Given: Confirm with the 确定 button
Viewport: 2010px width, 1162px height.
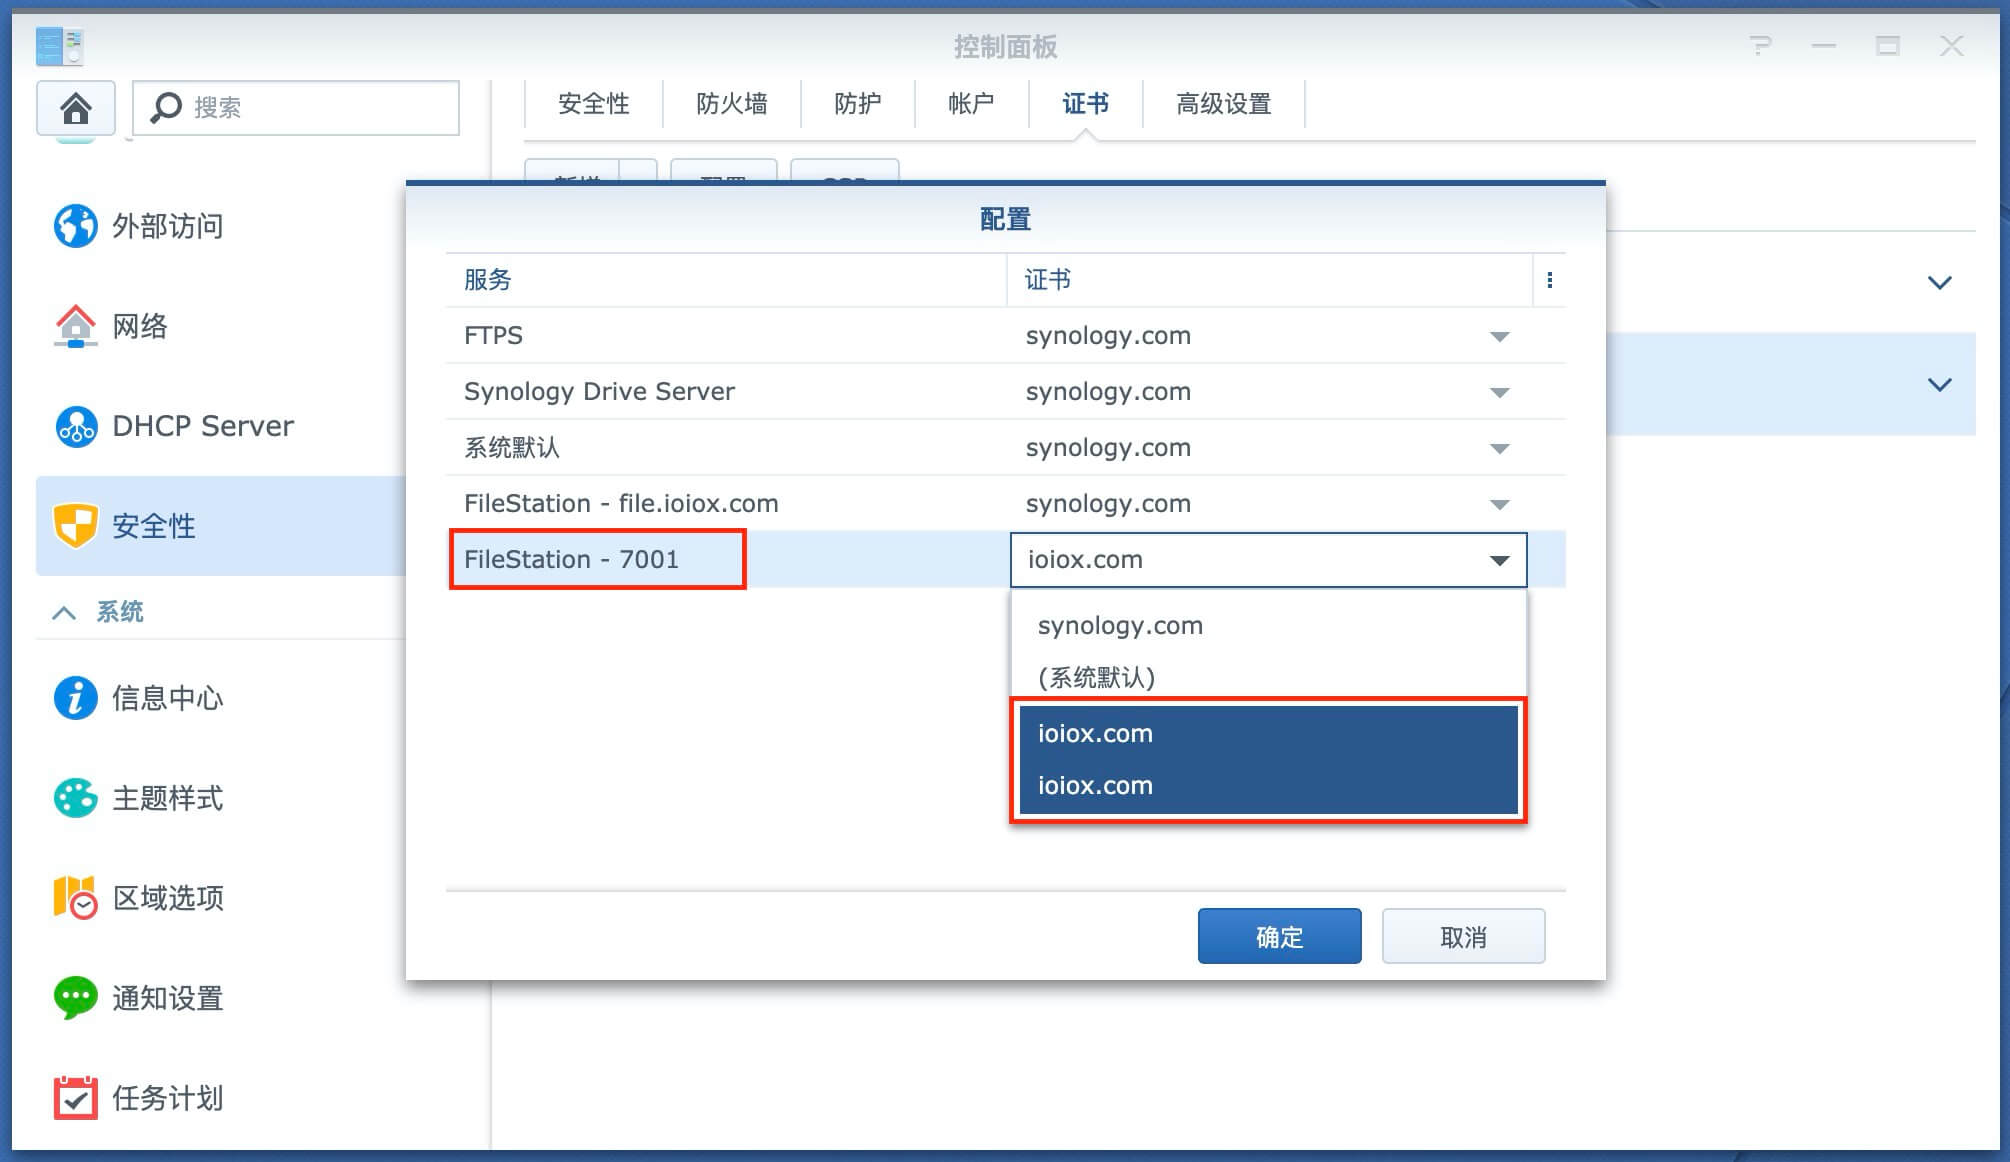Looking at the screenshot, I should (1280, 936).
